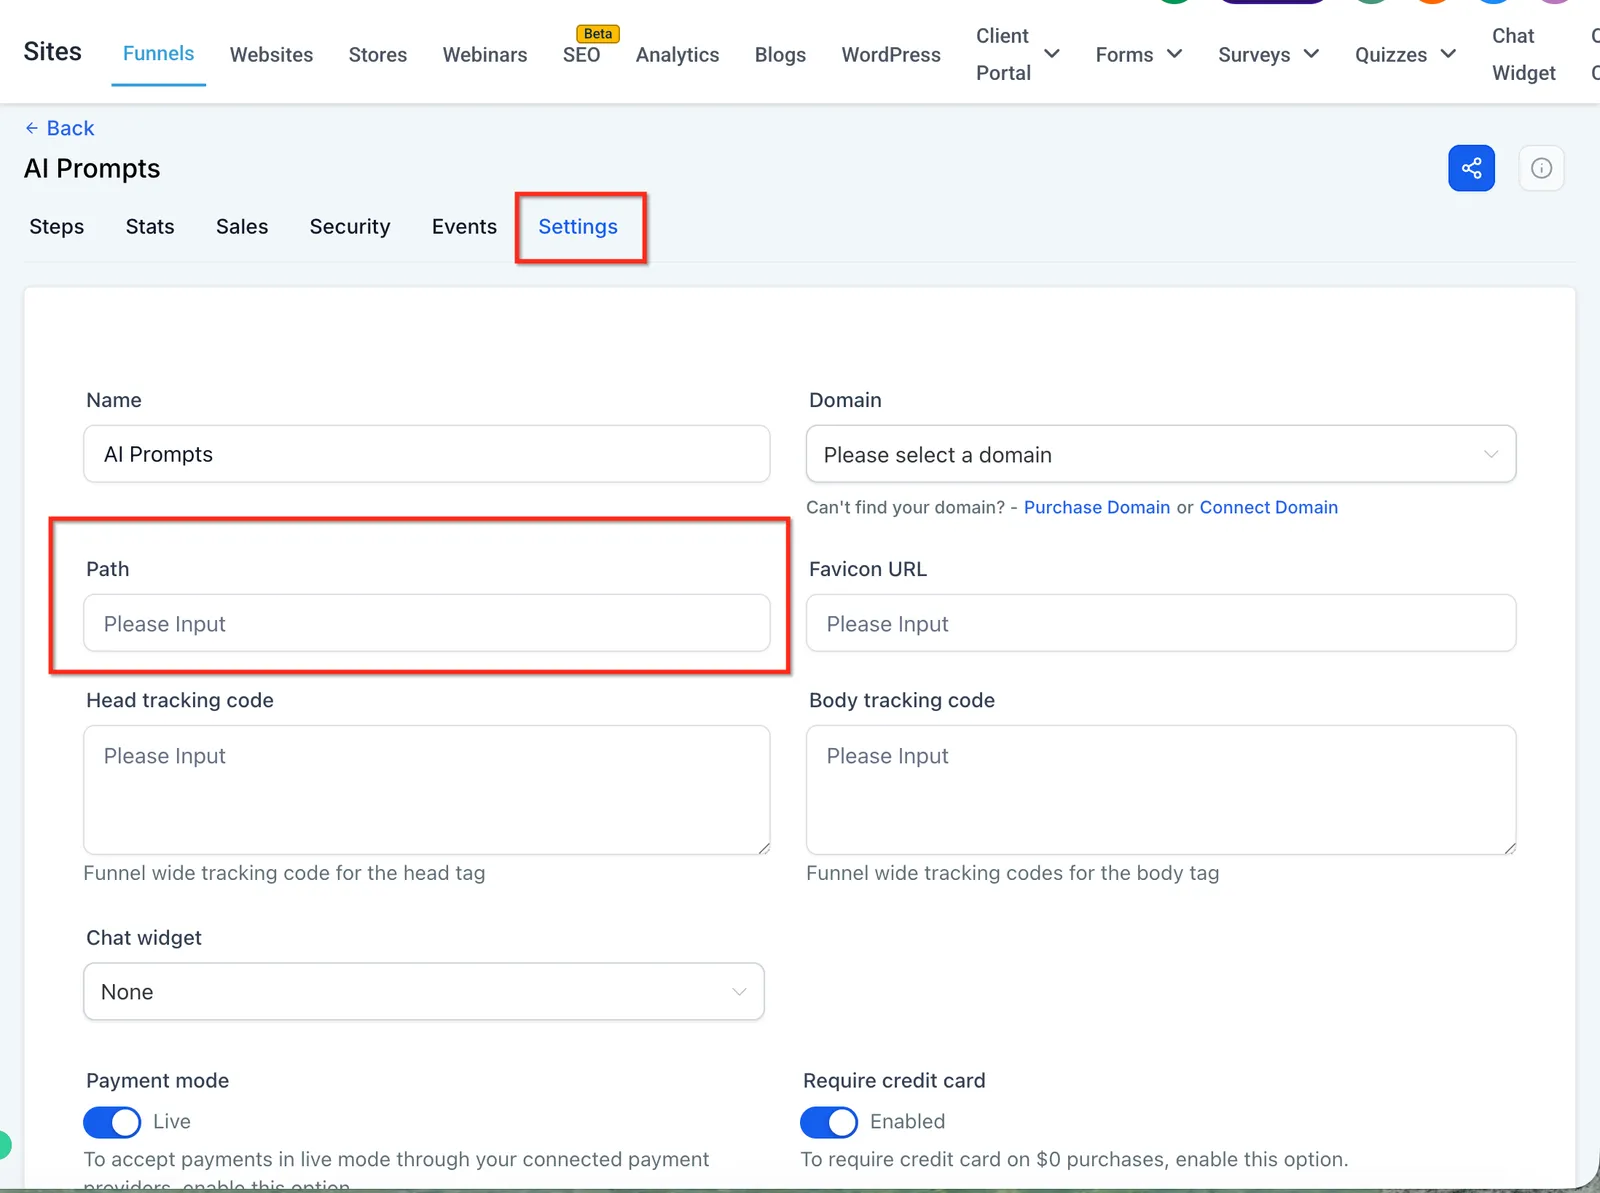Expand the Surveys menu
This screenshot has width=1600, height=1193.
(1268, 54)
